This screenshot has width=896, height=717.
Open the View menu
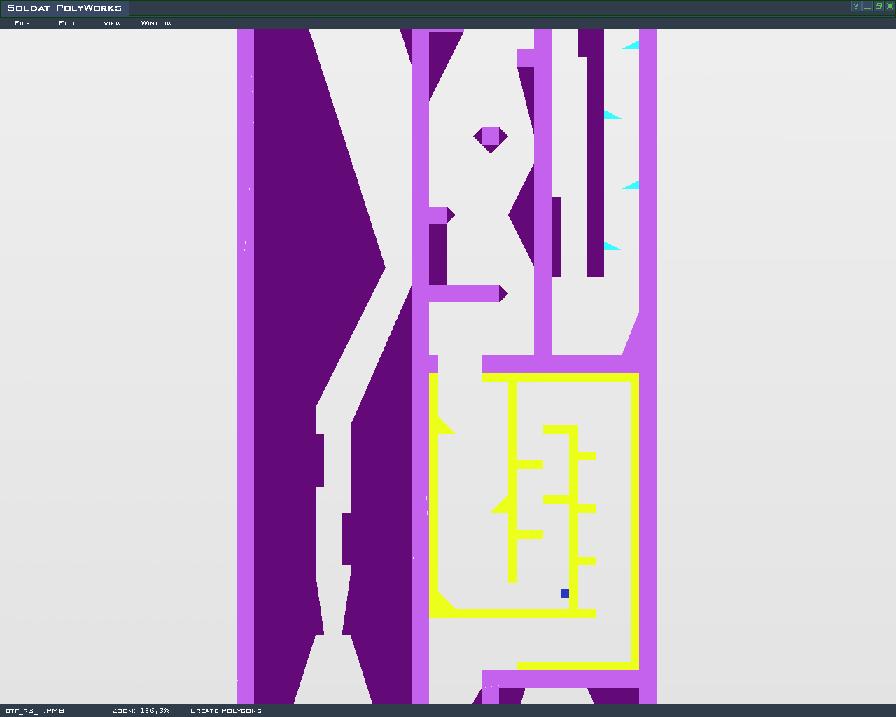[112, 23]
